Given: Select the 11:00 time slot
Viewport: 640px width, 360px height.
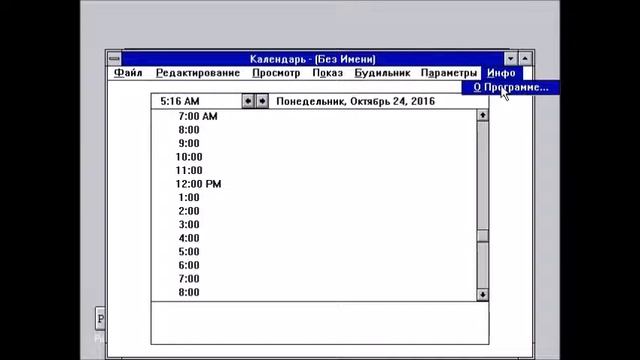Looking at the screenshot, I should 314,170.
